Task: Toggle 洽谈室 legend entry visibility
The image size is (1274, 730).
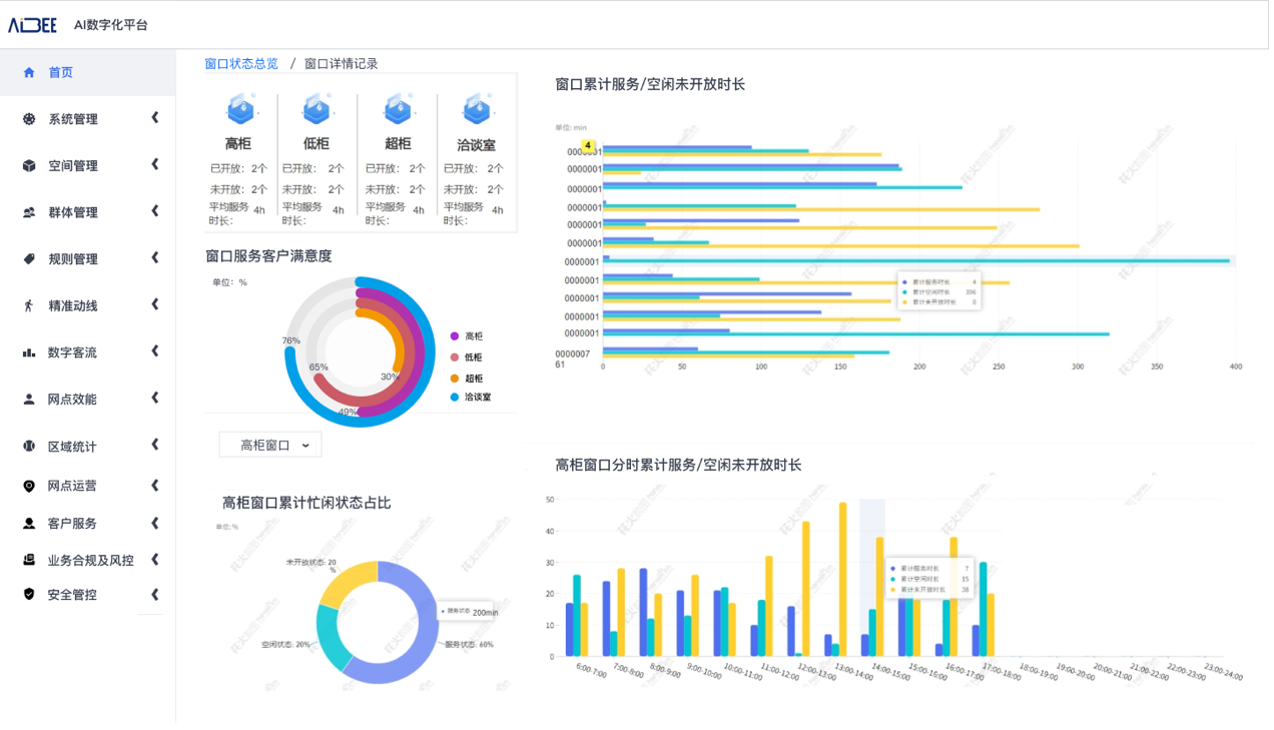Action: 470,397
